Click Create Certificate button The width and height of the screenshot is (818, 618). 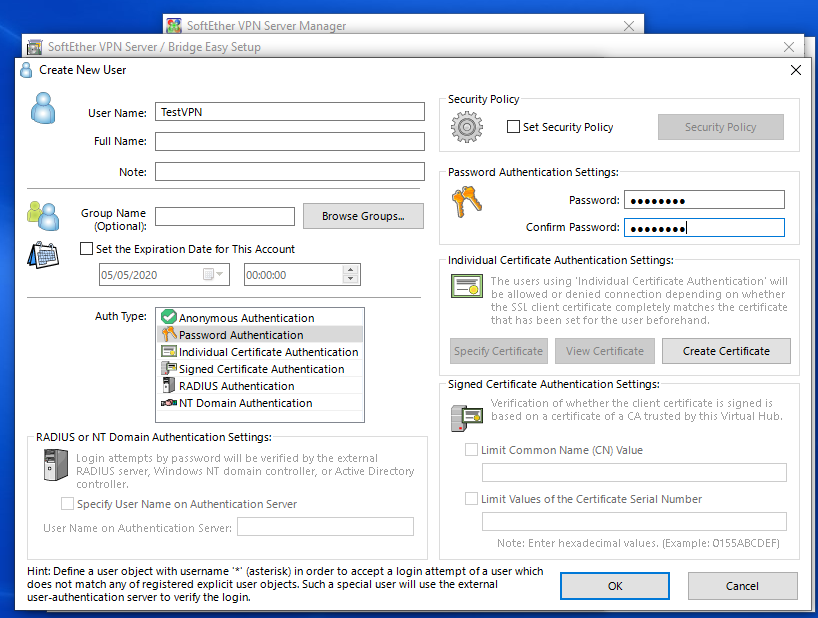(726, 351)
